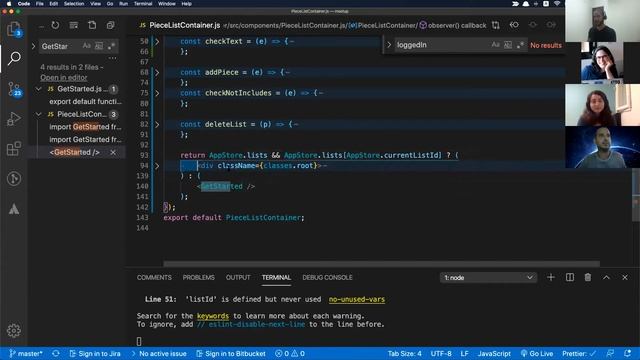The height and width of the screenshot is (360, 640).
Task: Follow the keywords link in terminal
Action: [x=213, y=316]
